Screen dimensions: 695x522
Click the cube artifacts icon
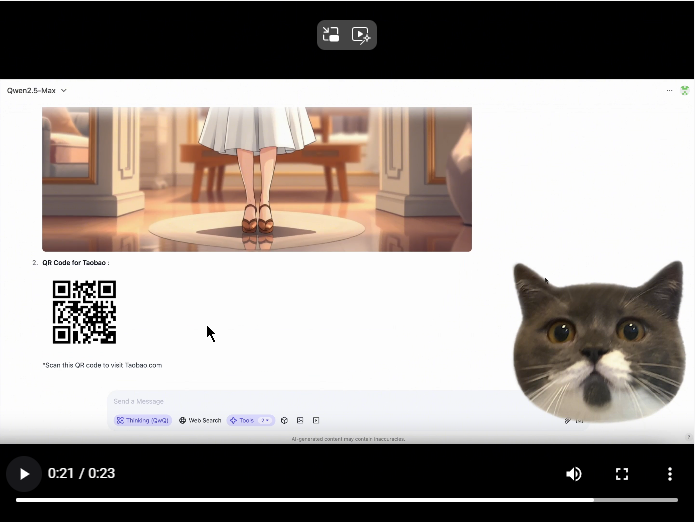pyautogui.click(x=284, y=421)
